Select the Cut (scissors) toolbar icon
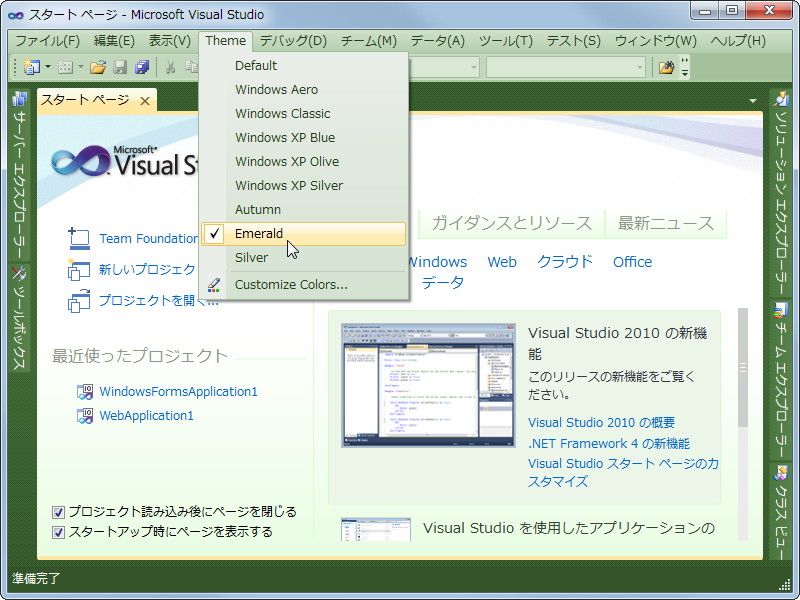 169,67
